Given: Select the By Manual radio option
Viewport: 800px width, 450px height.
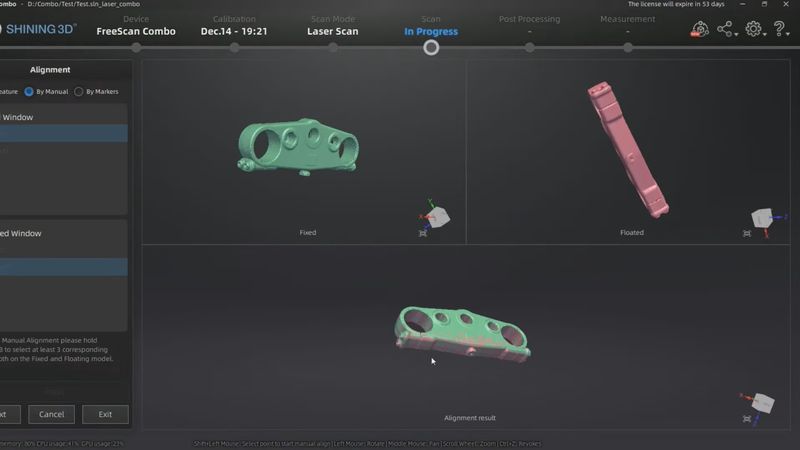Looking at the screenshot, I should coord(29,91).
